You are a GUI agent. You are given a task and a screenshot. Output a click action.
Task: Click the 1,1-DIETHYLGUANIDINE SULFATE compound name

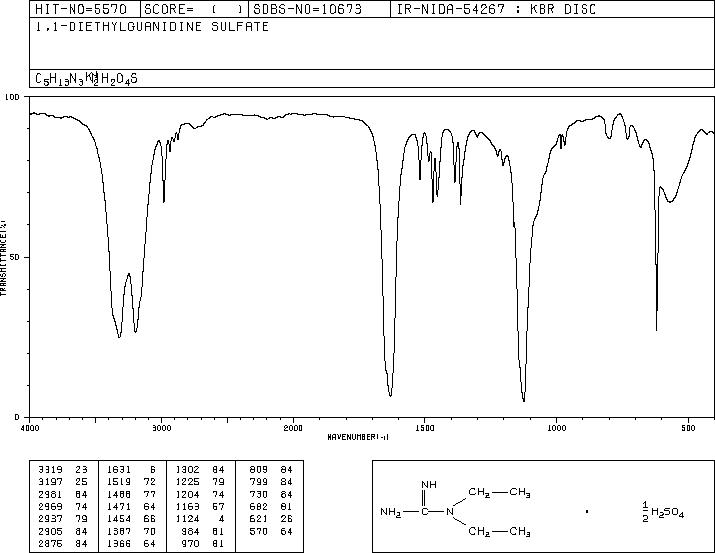point(152,26)
